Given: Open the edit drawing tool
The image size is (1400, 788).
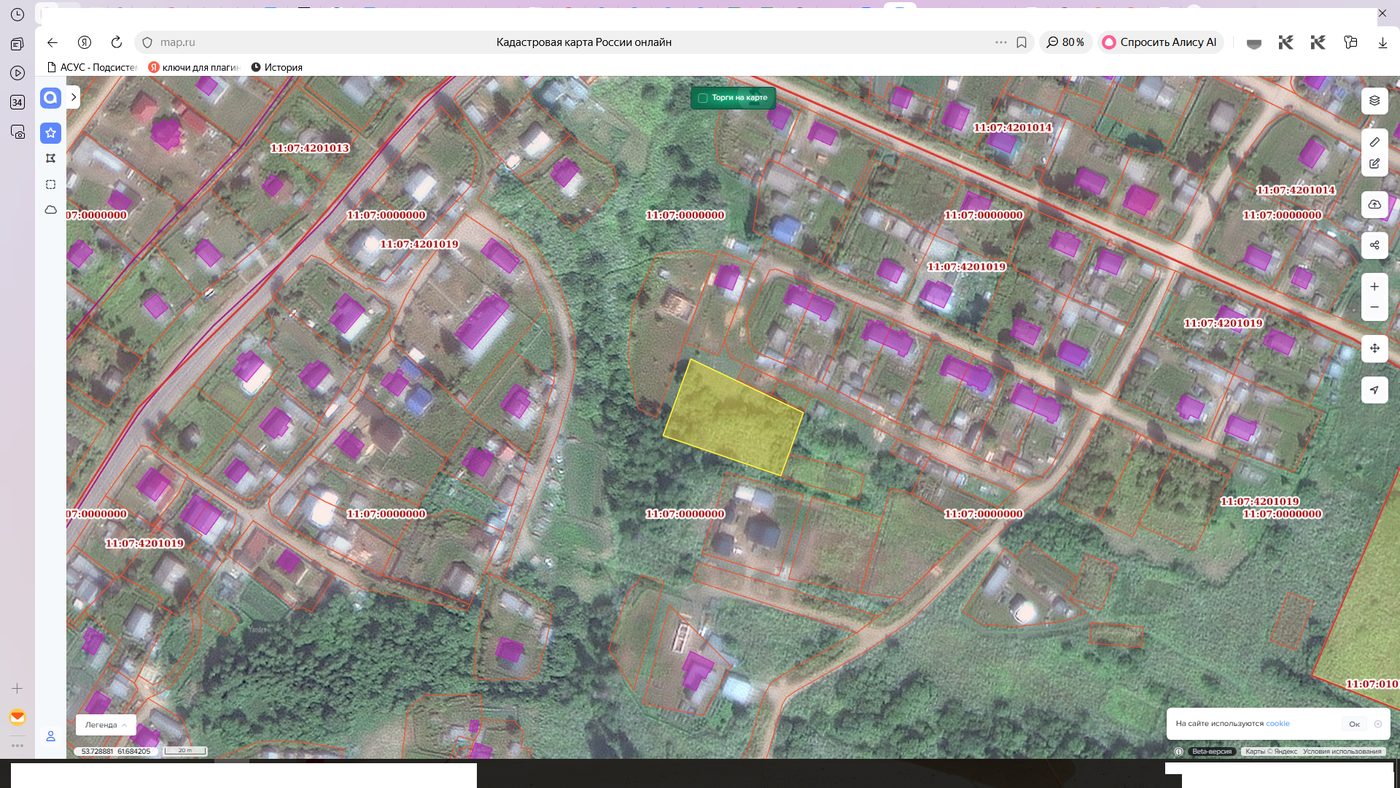Looking at the screenshot, I should 1375,164.
